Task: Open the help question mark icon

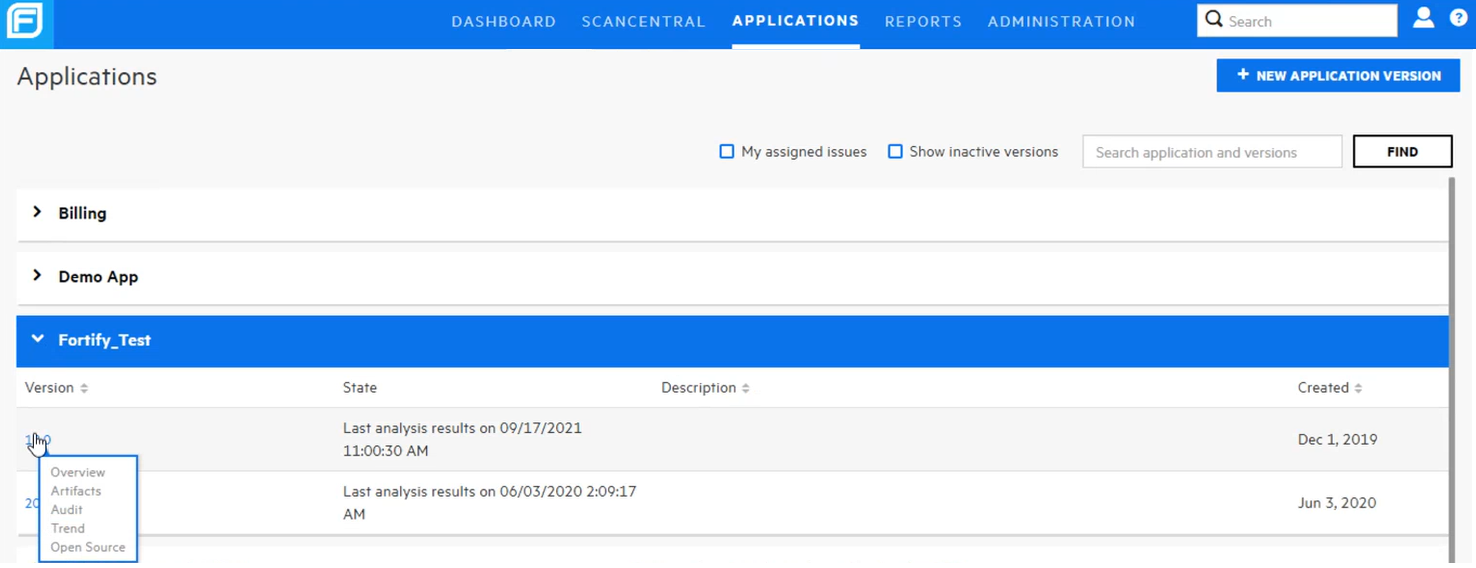Action: click(1458, 18)
